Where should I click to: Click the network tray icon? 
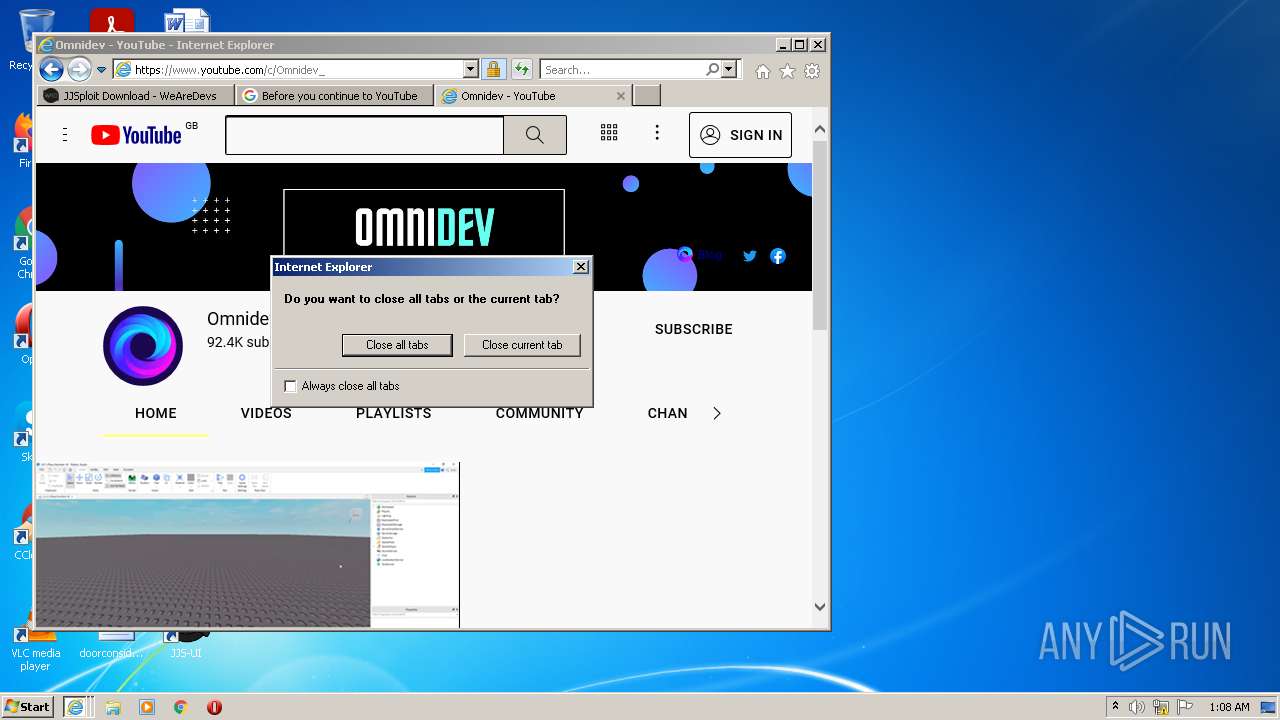tap(1161, 707)
